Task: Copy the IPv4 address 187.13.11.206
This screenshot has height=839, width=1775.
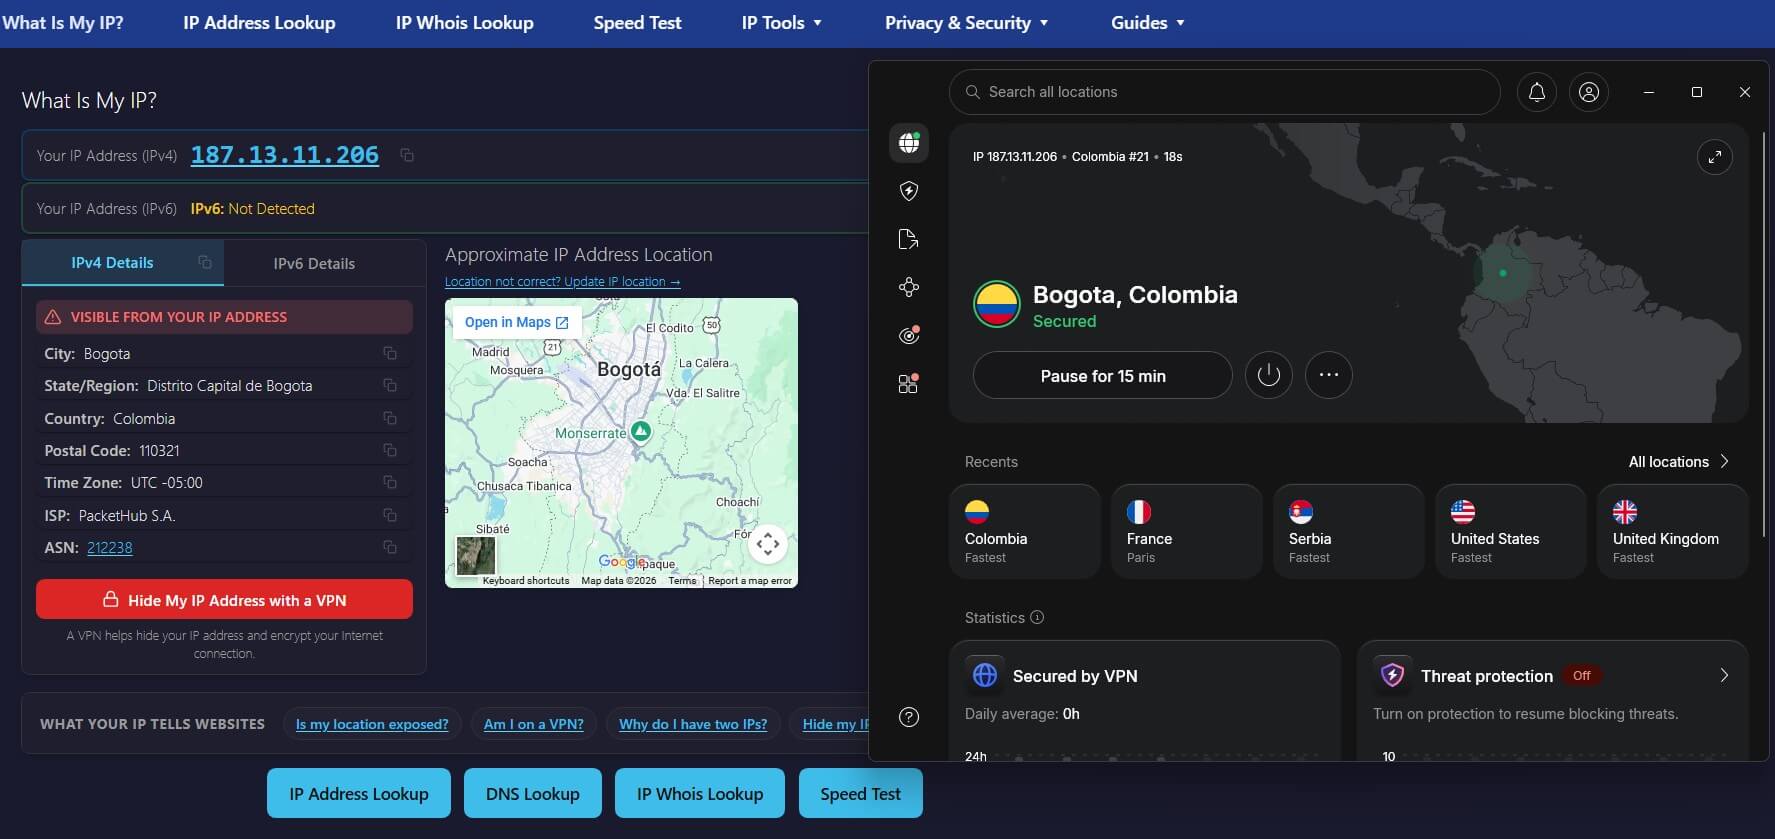Action: [x=407, y=155]
